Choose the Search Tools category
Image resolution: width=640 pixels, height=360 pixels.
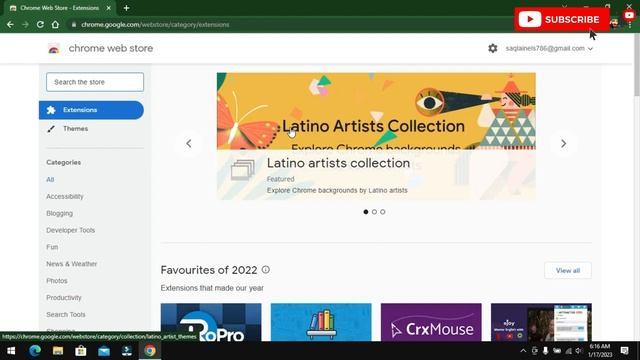point(66,315)
